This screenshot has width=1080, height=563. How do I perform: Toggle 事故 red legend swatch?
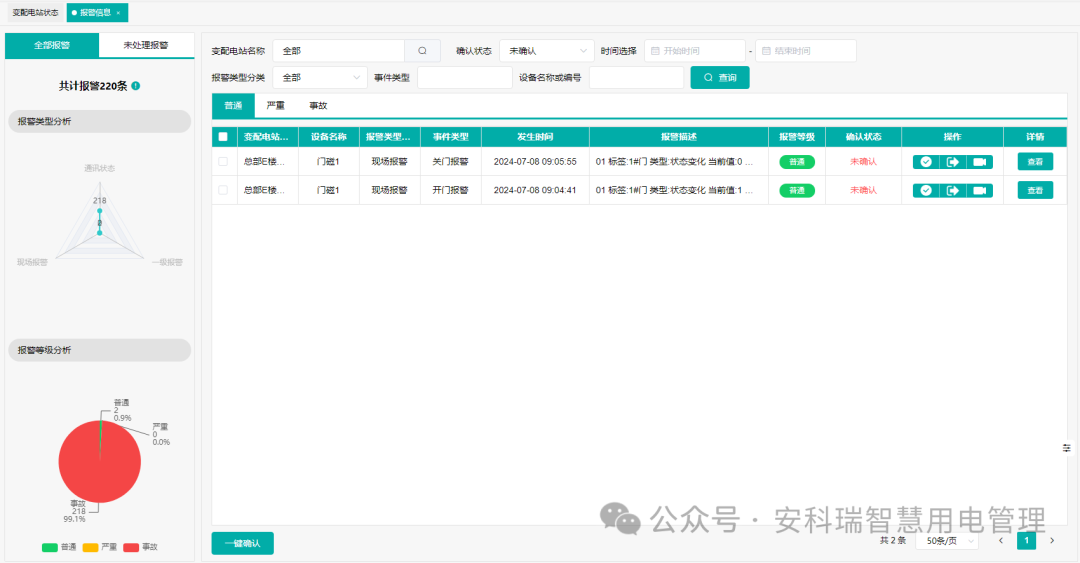(x=131, y=548)
